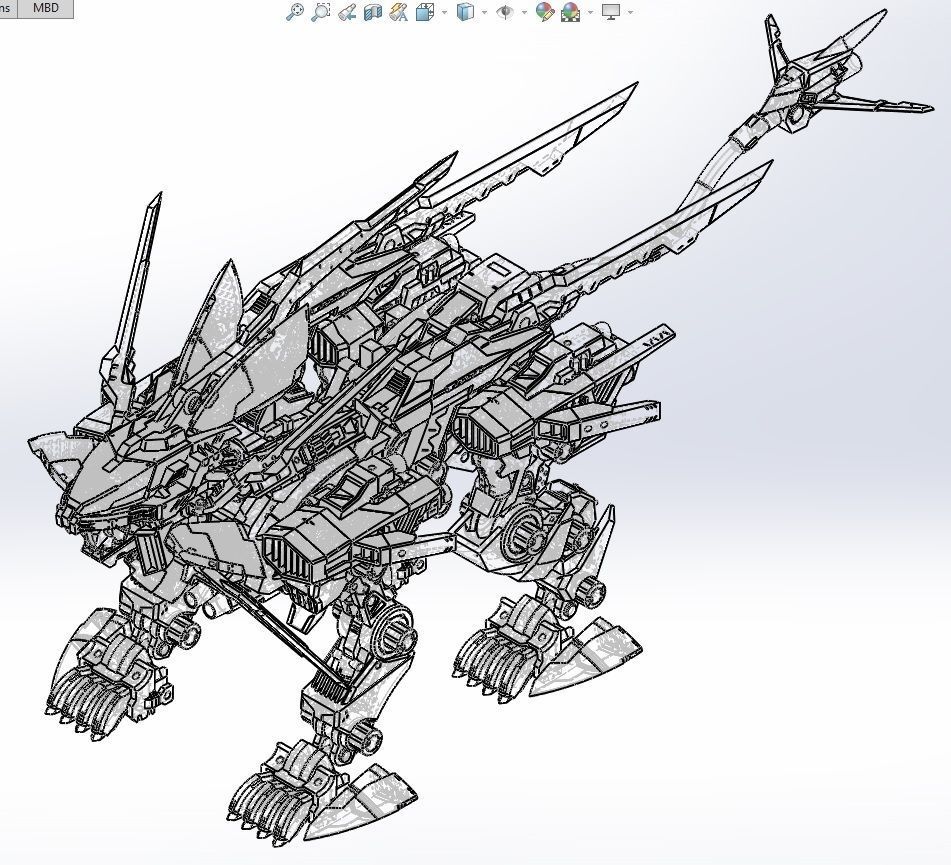This screenshot has height=865, width=951.
Task: Expand the View Settings dropdown arrow
Action: tap(631, 12)
